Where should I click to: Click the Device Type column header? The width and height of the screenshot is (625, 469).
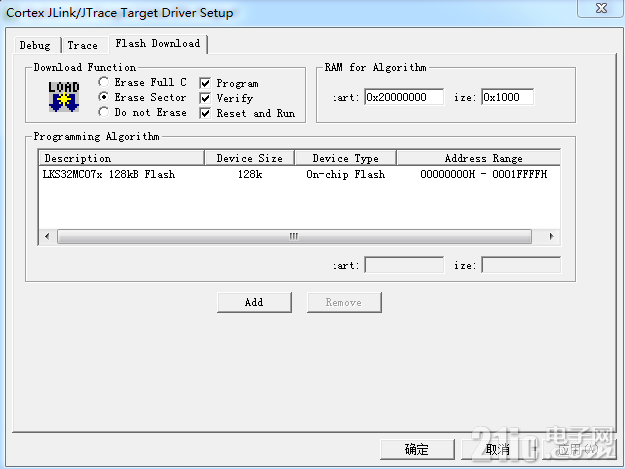point(346,158)
